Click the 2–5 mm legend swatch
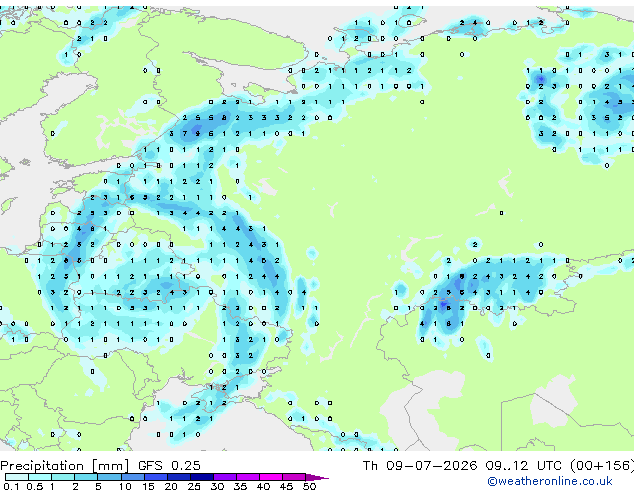This screenshot has height=490, width=634. [86, 477]
